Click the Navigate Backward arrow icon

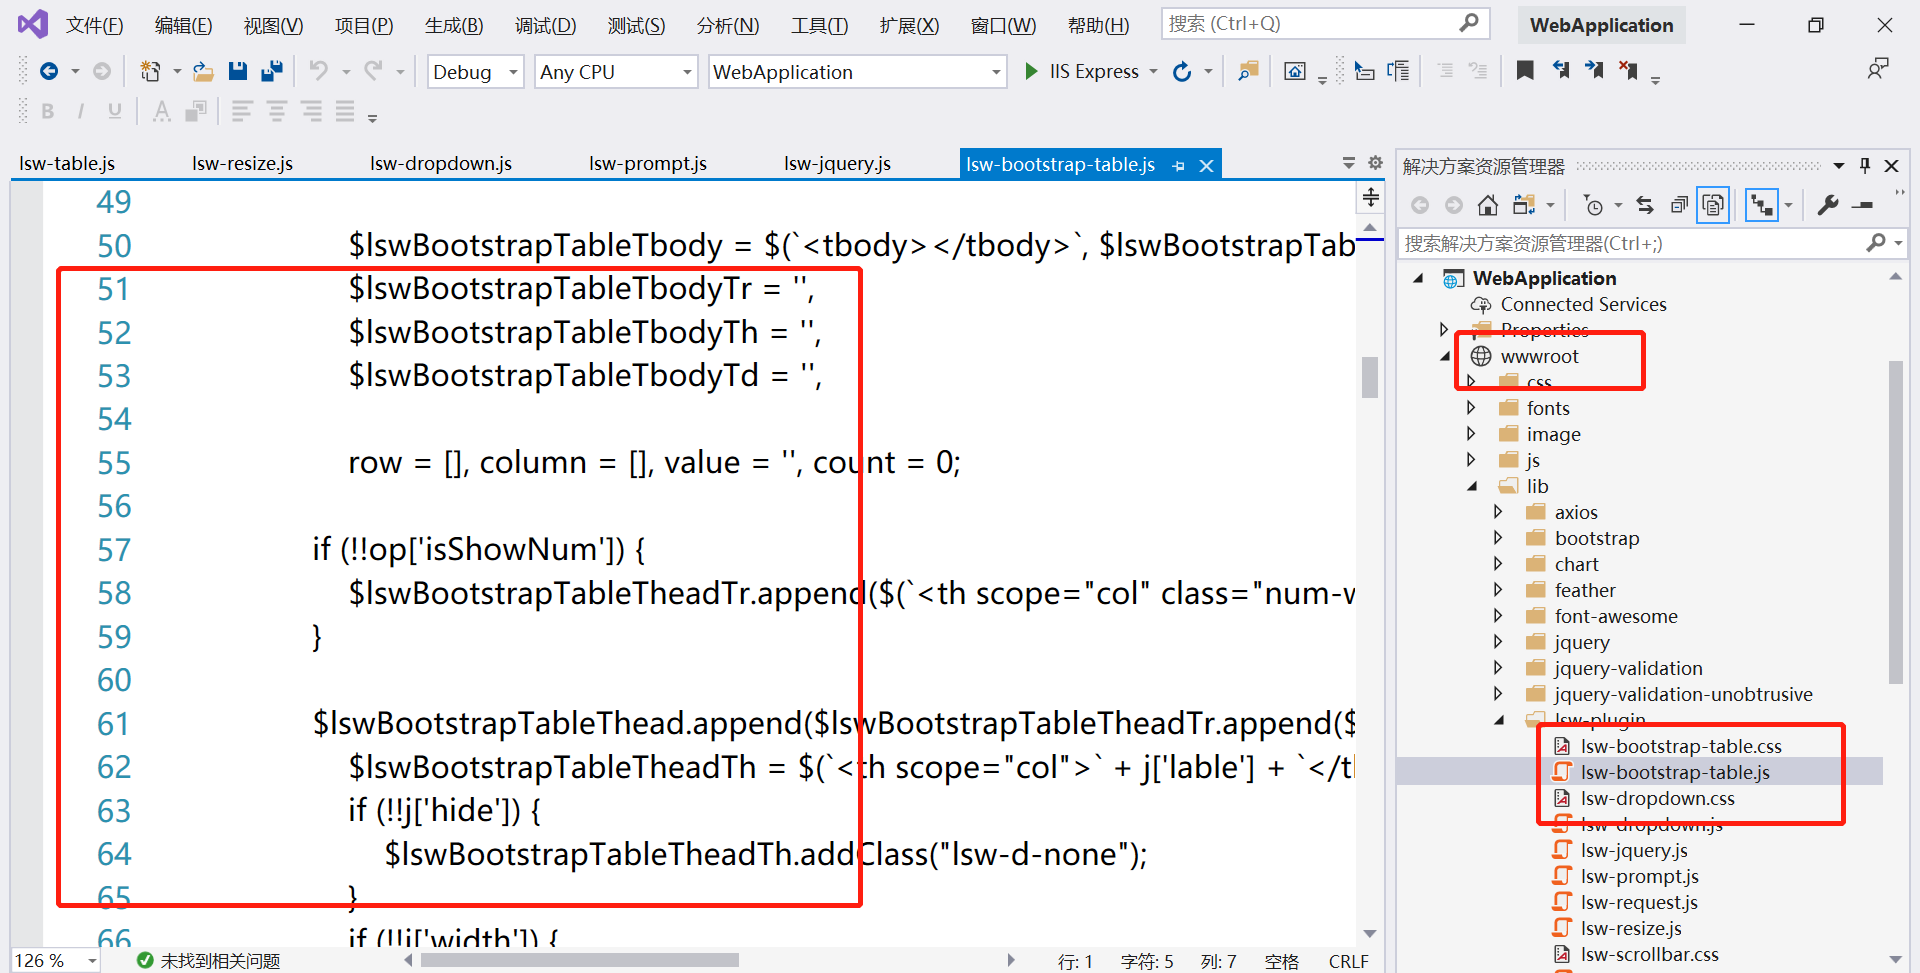[48, 71]
